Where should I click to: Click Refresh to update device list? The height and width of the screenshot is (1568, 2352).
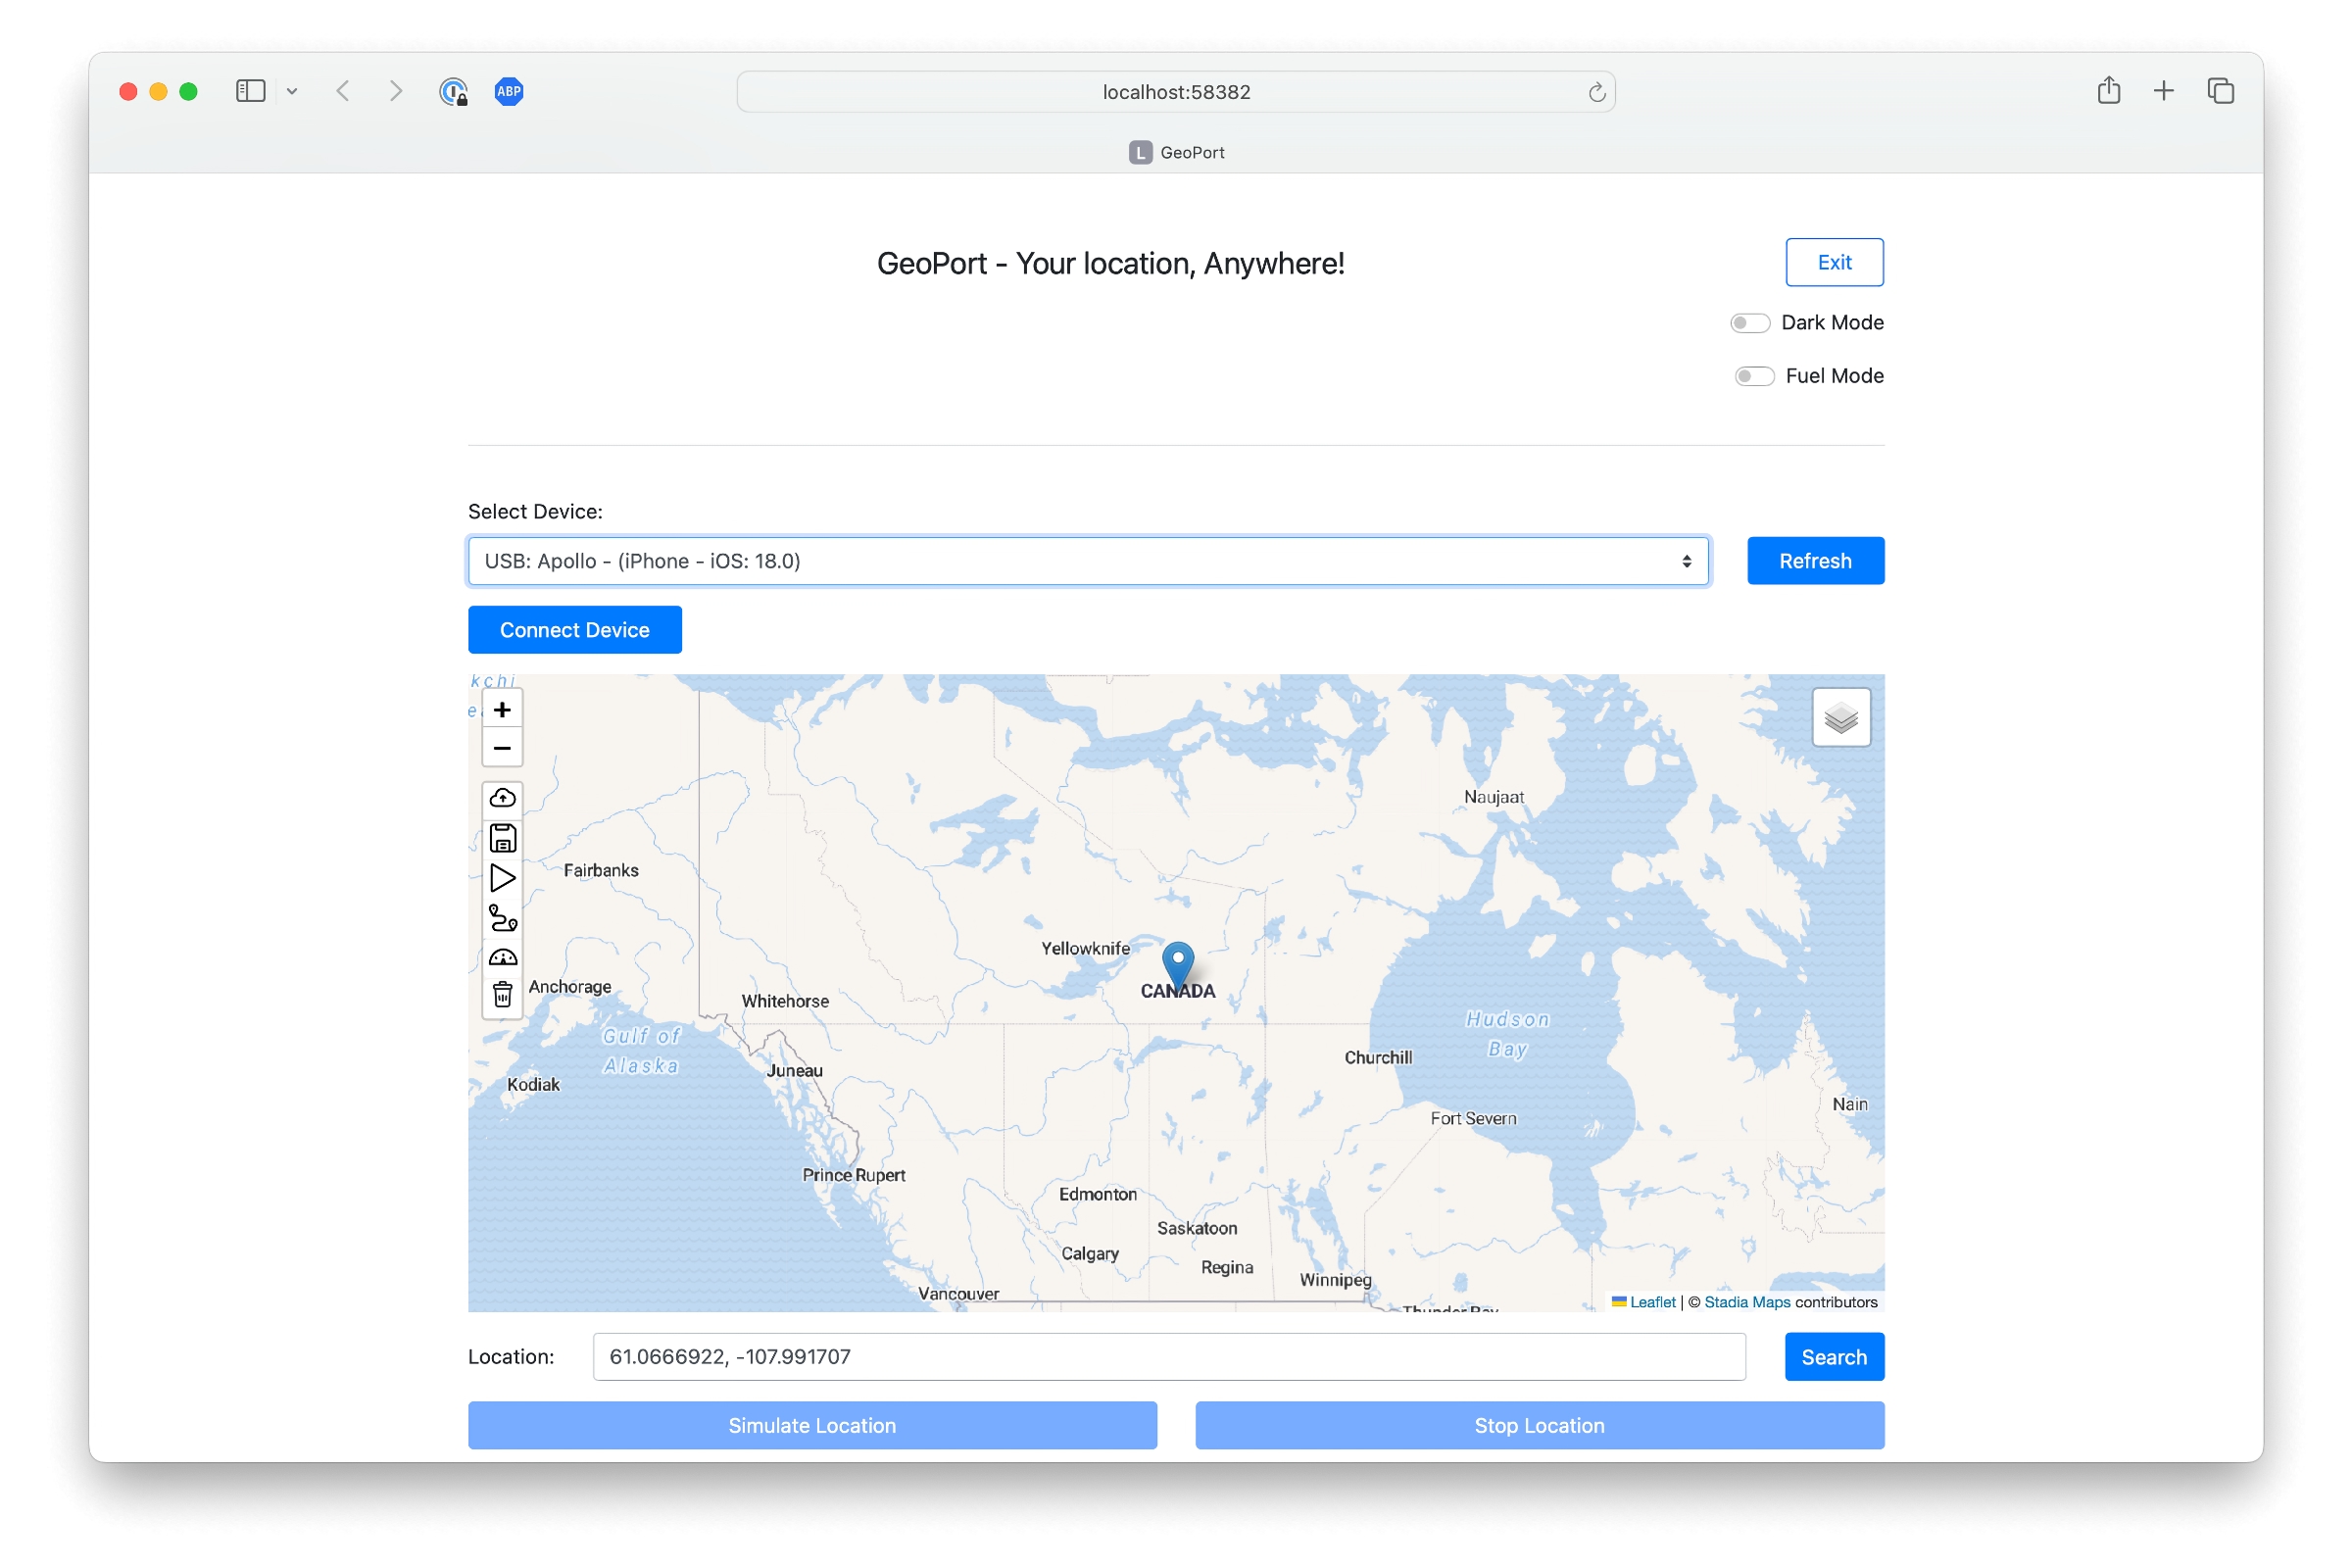tap(1815, 560)
